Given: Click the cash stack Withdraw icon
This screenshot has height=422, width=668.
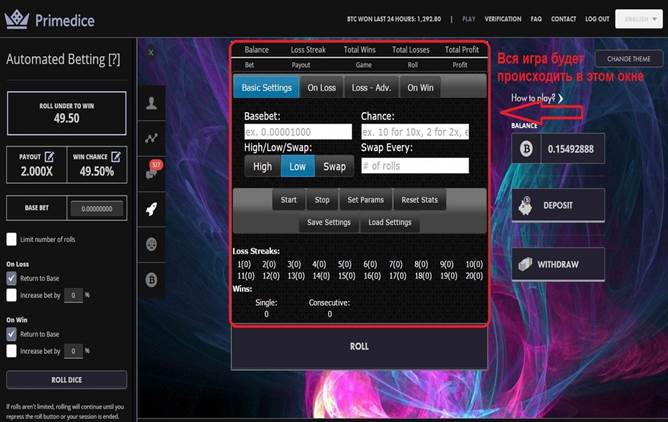Looking at the screenshot, I should (x=525, y=264).
